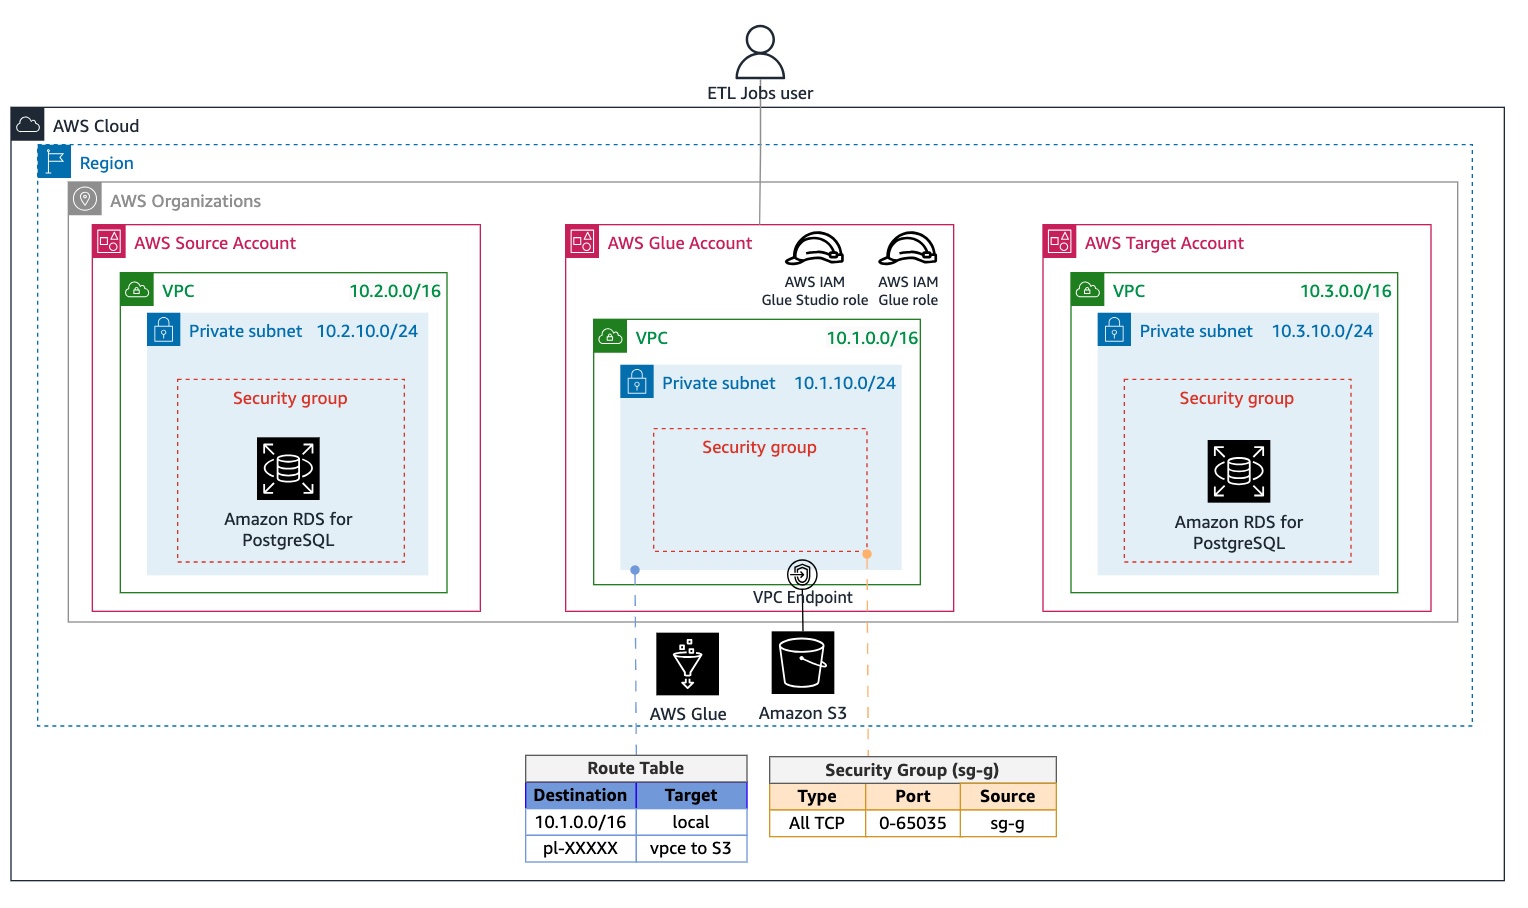Click the Glue VPC private subnet lock icon
Image resolution: width=1528 pixels, height=908 pixels.
coord(637,382)
